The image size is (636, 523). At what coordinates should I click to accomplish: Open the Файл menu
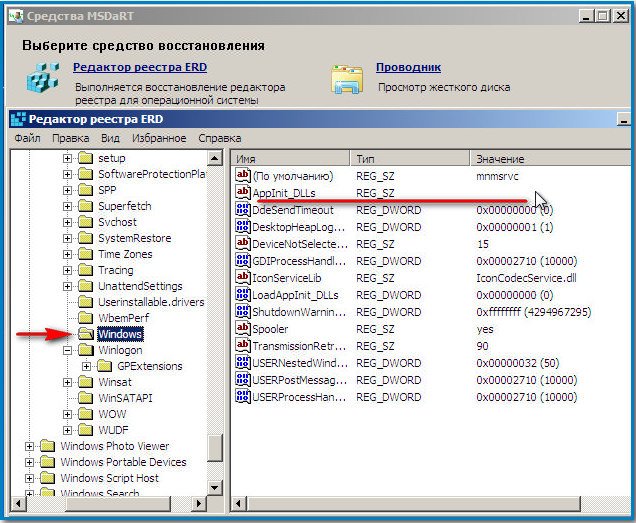tap(27, 138)
